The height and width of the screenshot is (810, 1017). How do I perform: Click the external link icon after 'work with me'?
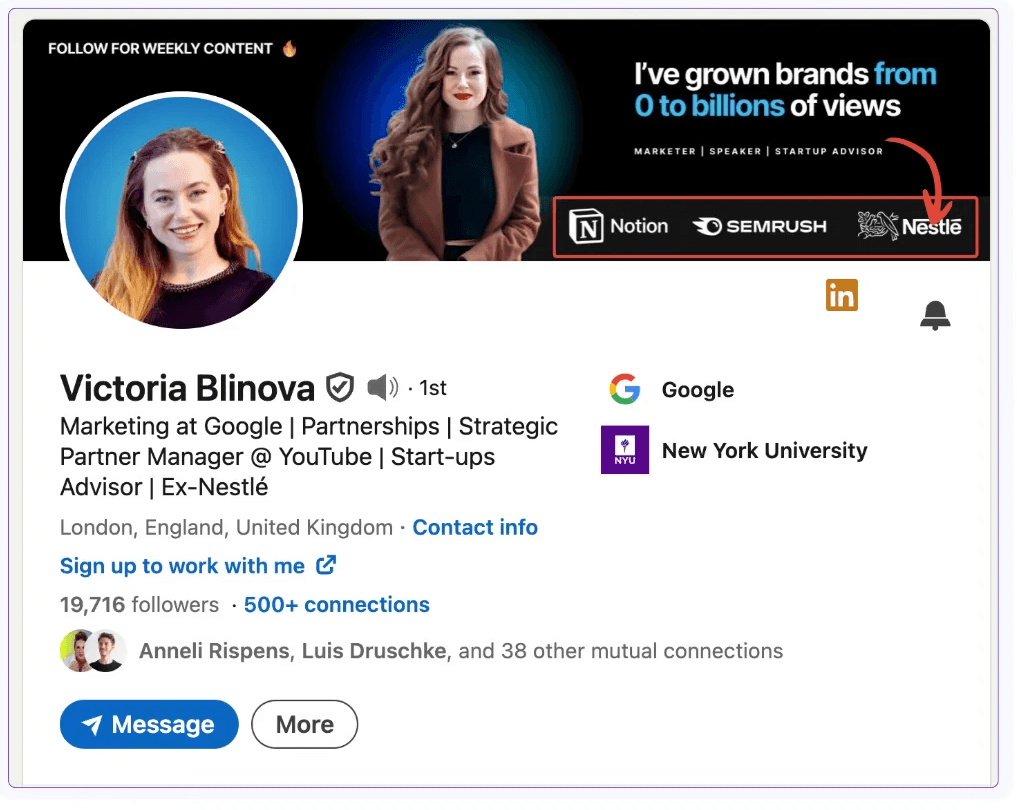click(326, 565)
